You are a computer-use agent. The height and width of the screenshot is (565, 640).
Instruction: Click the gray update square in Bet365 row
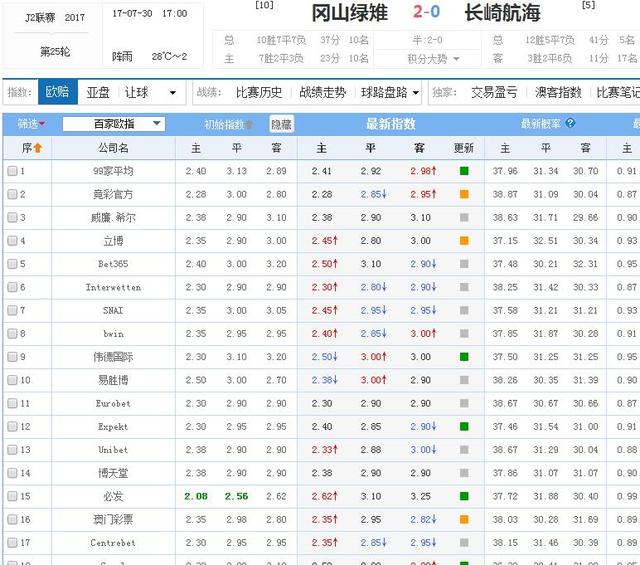pyautogui.click(x=464, y=264)
